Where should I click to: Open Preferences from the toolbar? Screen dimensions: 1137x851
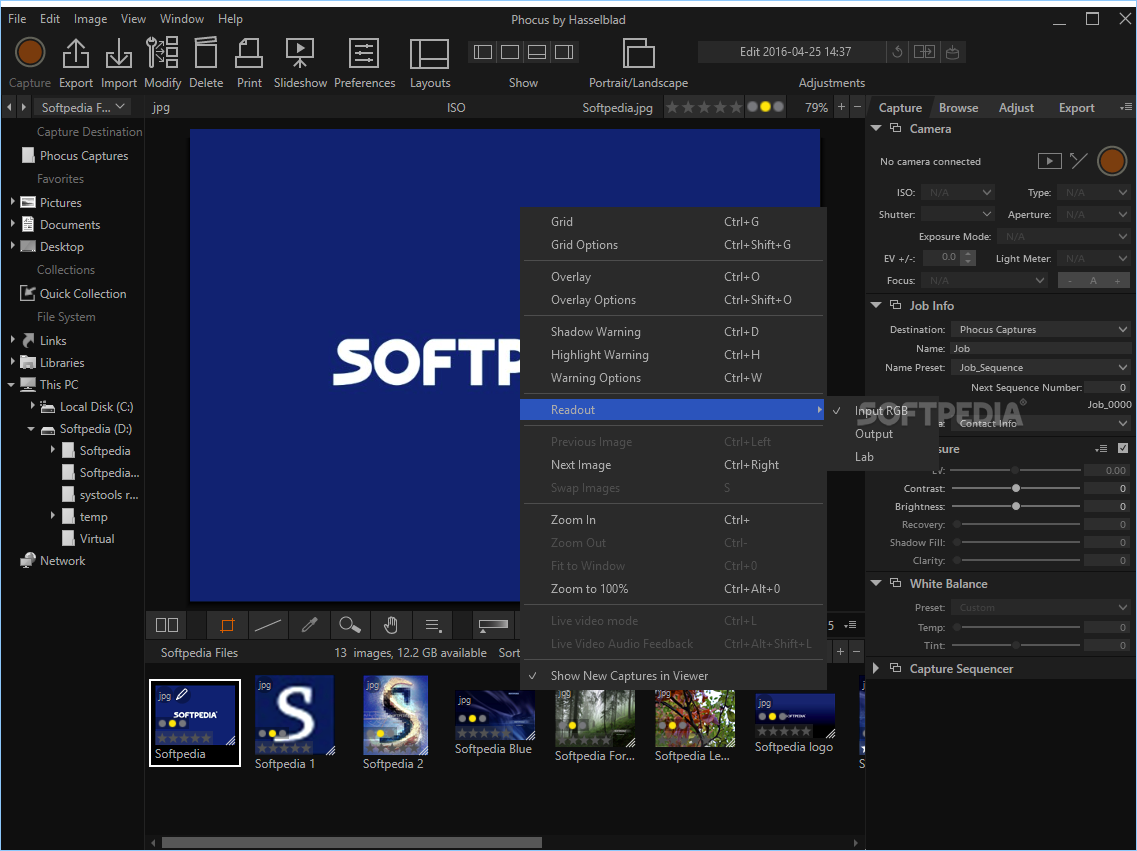click(364, 54)
